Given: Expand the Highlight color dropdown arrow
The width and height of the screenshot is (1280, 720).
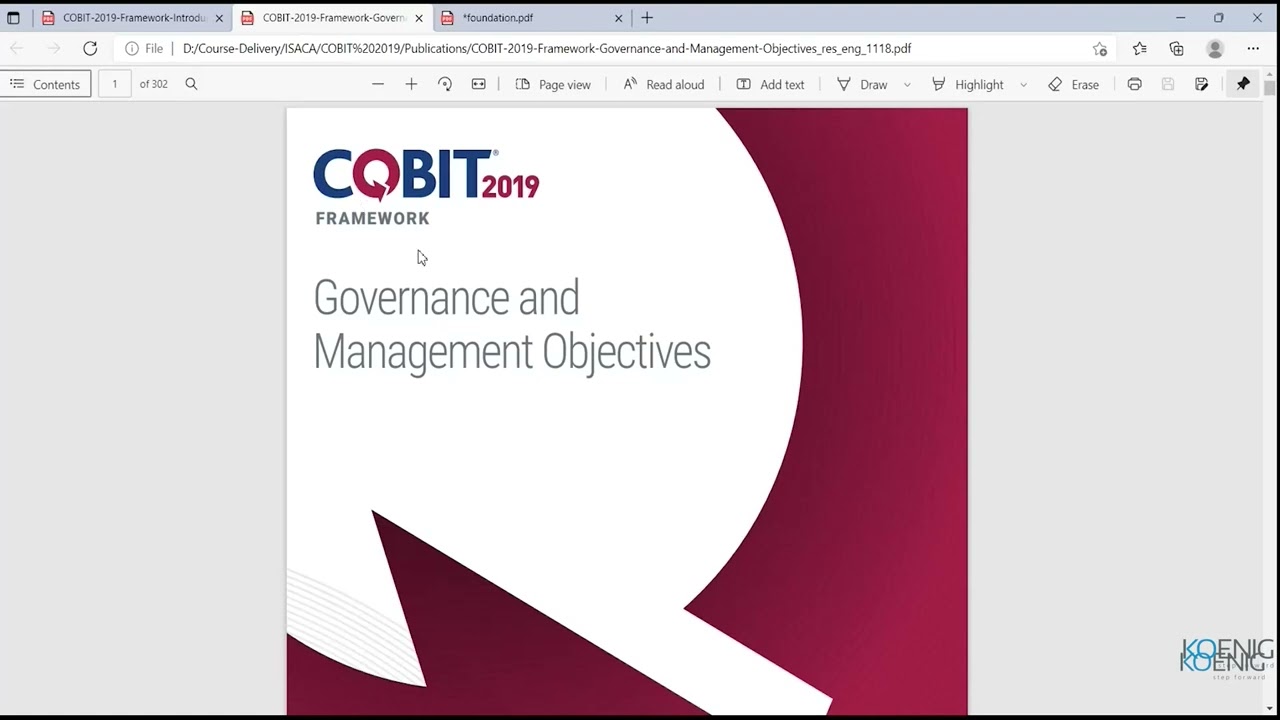Looking at the screenshot, I should 1023,85.
